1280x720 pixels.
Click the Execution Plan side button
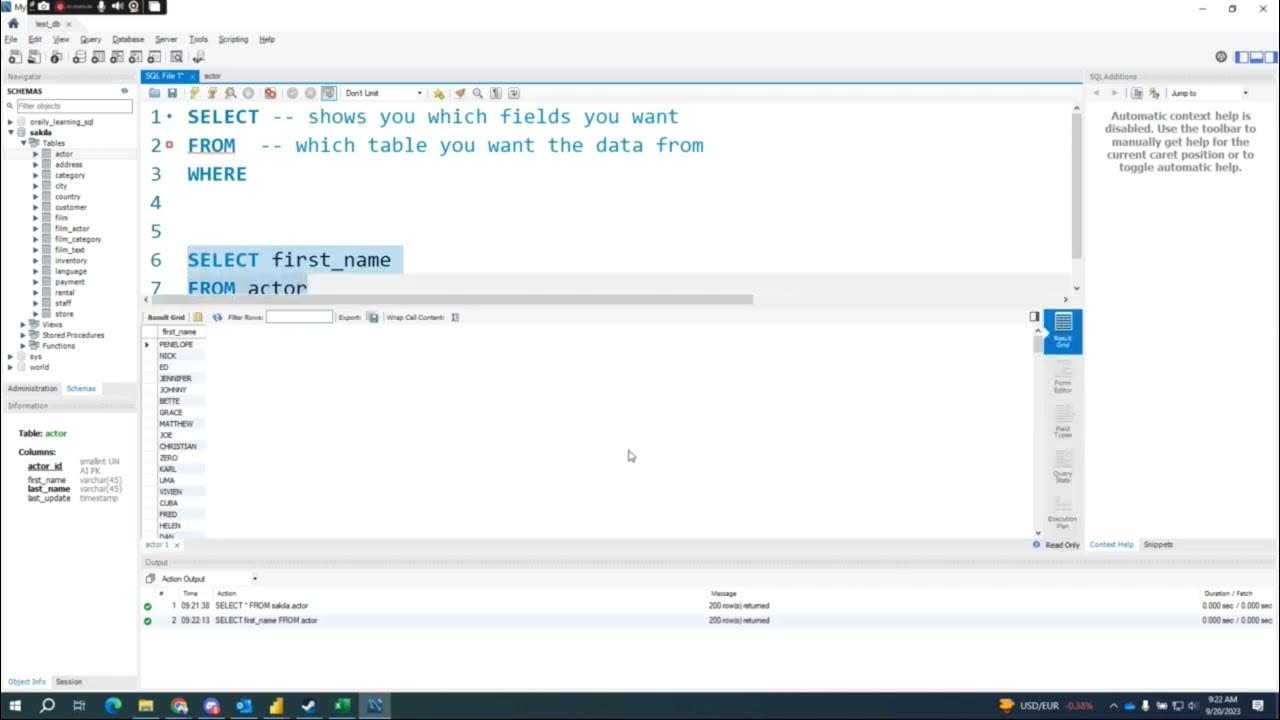tap(1063, 510)
